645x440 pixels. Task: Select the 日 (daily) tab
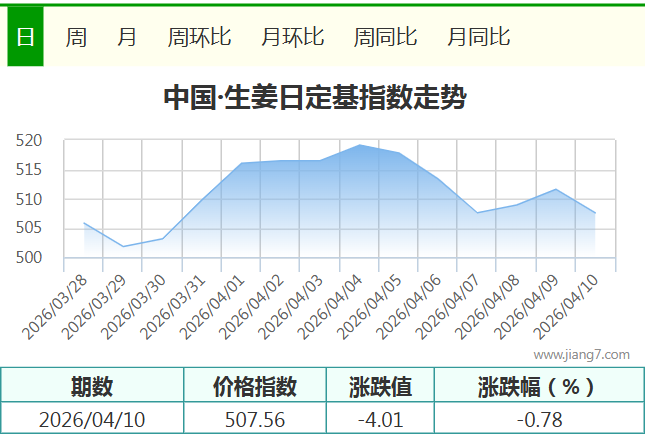coord(25,37)
